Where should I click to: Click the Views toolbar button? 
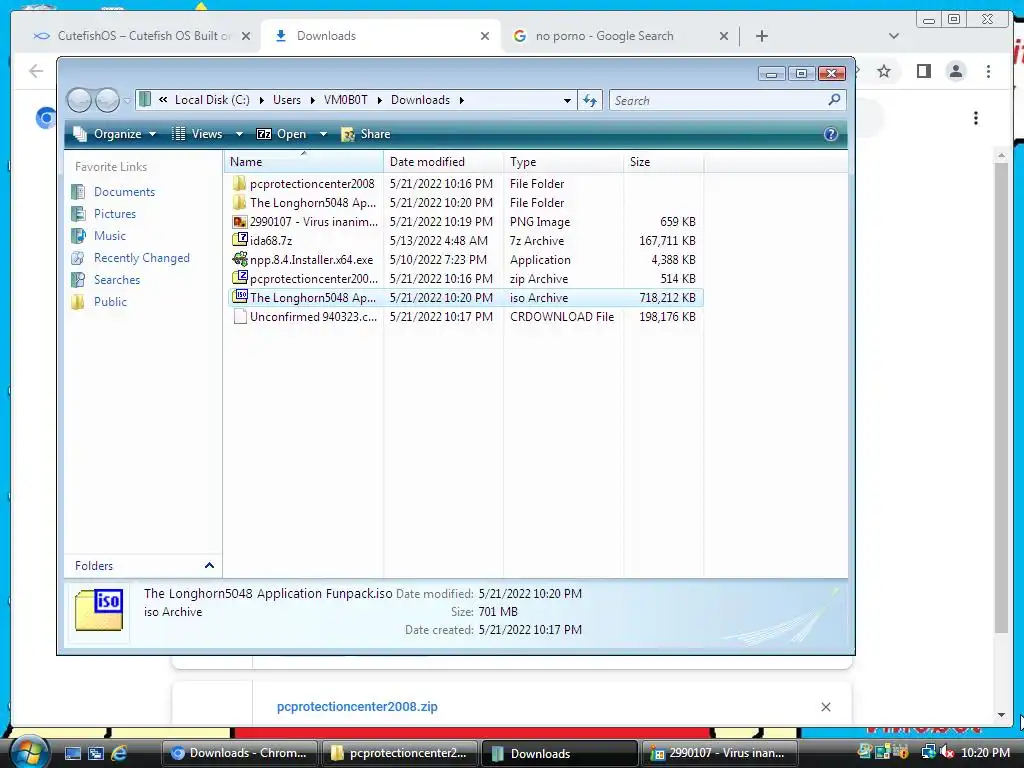point(197,134)
